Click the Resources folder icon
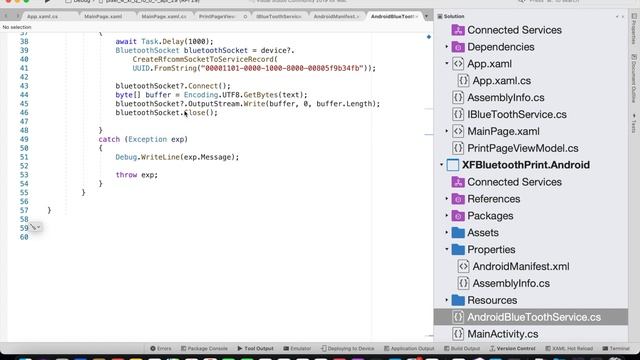The image size is (640, 360). point(458,300)
